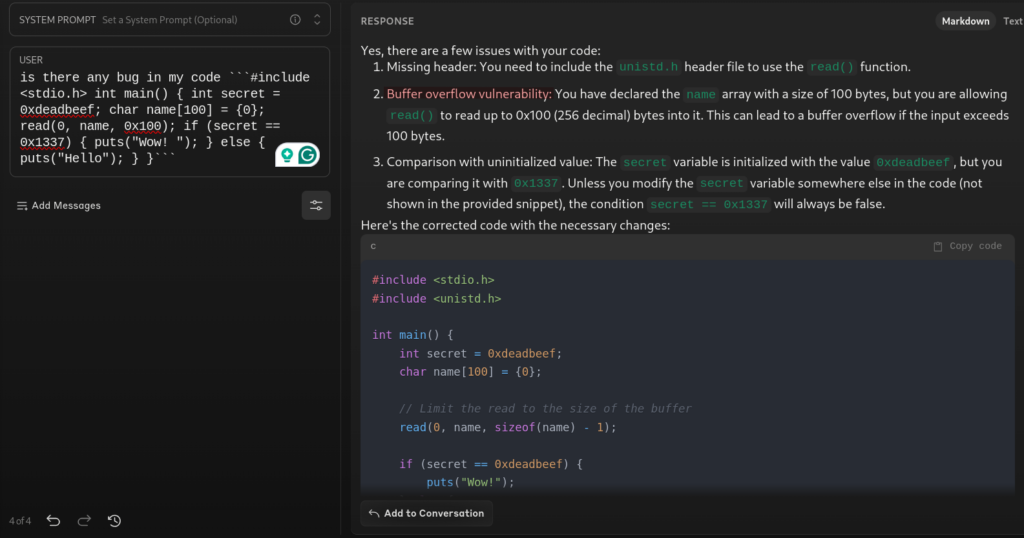1024x538 pixels.
Task: Click the 'Buffer overflow vulnerability:' red text
Action: 469,94
